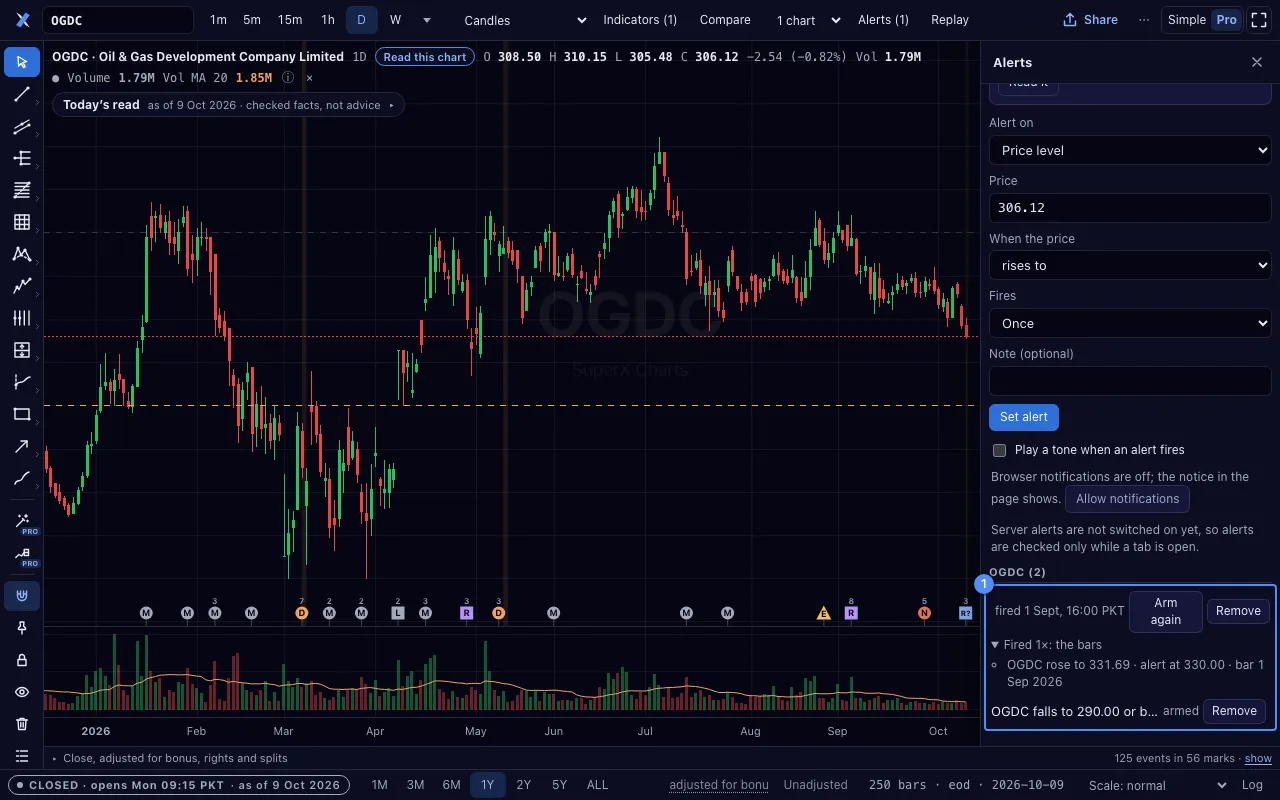Viewport: 1280px width, 800px height.
Task: Click the alert Price input field
Action: 1130,208
